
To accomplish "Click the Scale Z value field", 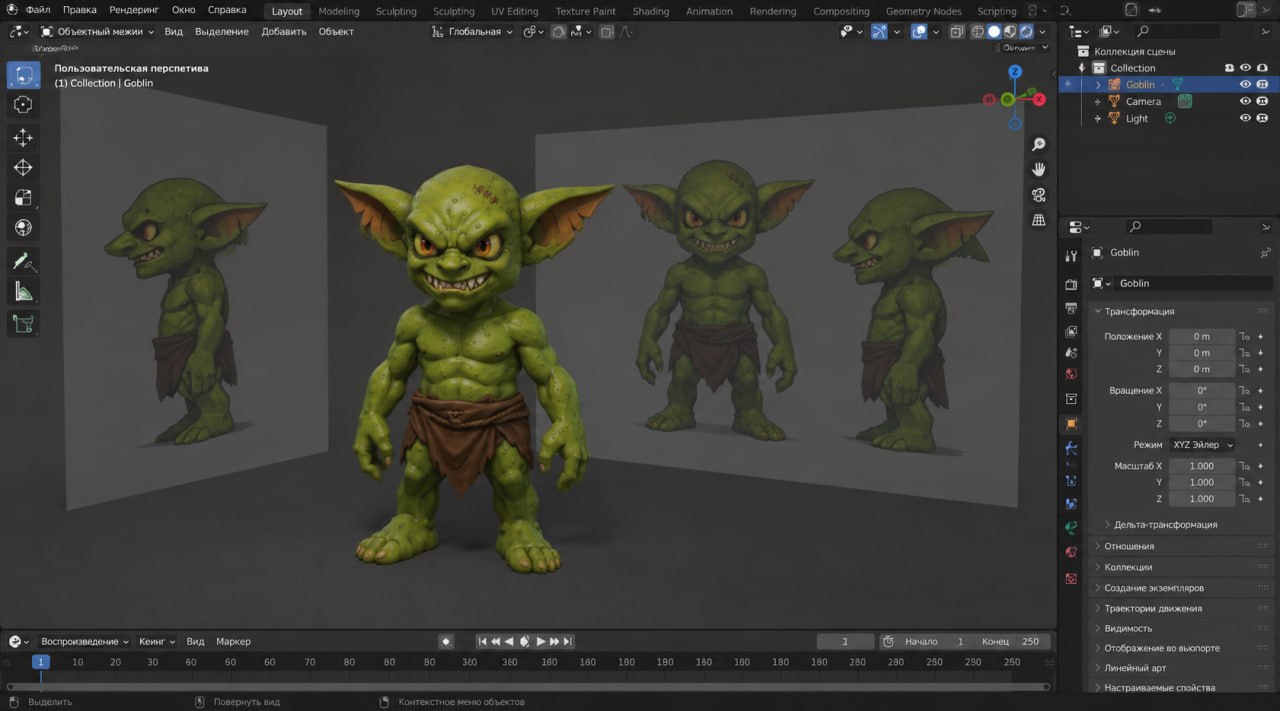I will click(1201, 498).
